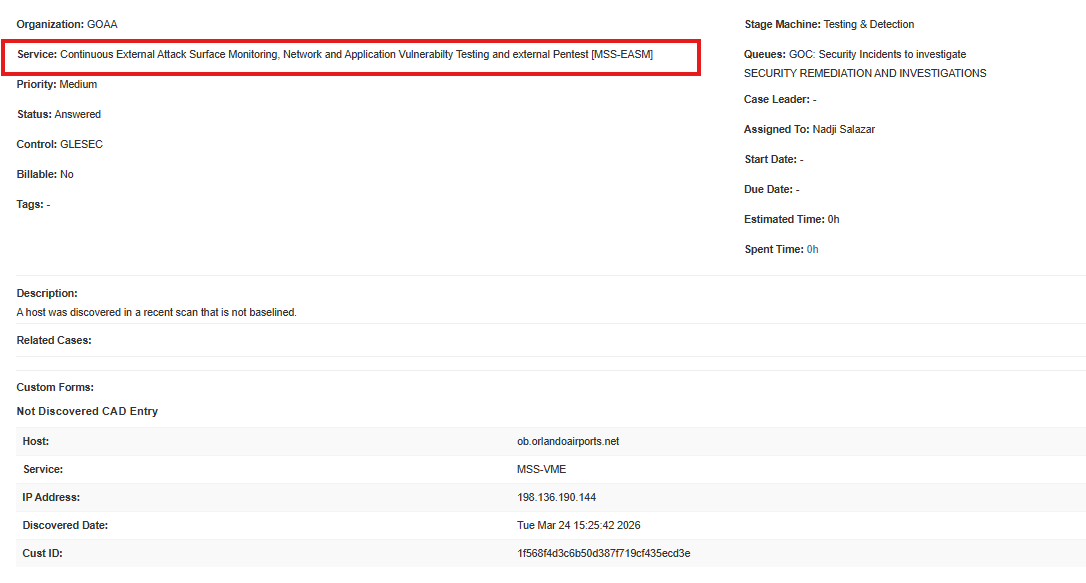Click the Cust ID hash value
1086x583 pixels.
click(x=603, y=553)
